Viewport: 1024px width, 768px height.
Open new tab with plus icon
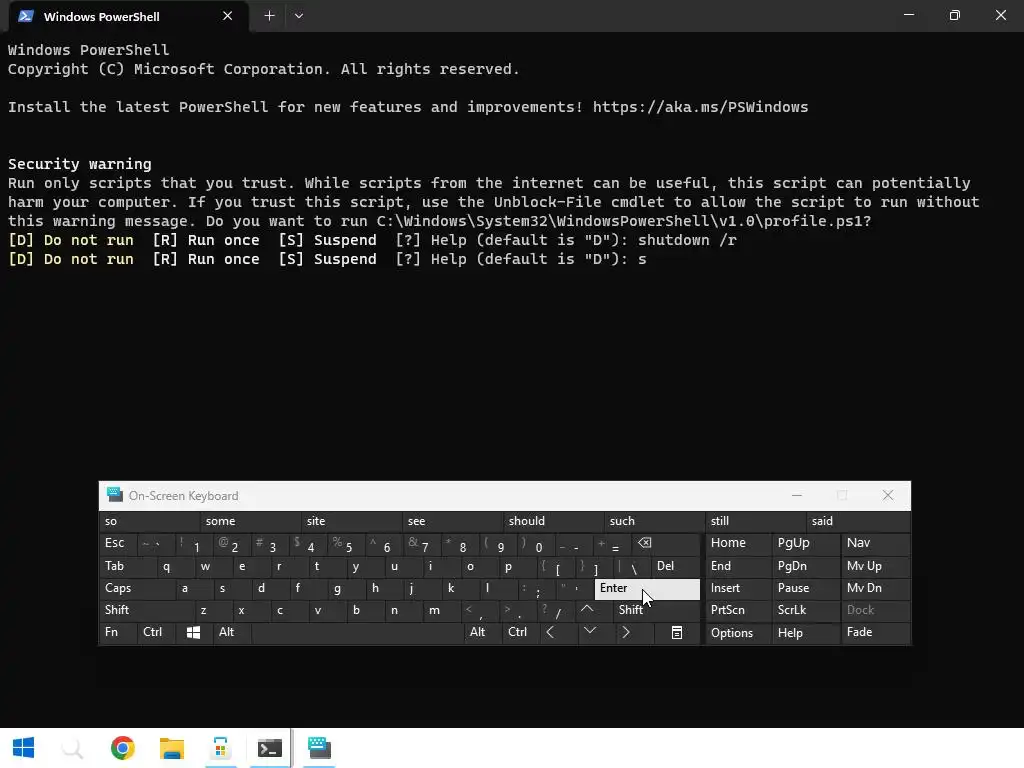click(269, 16)
